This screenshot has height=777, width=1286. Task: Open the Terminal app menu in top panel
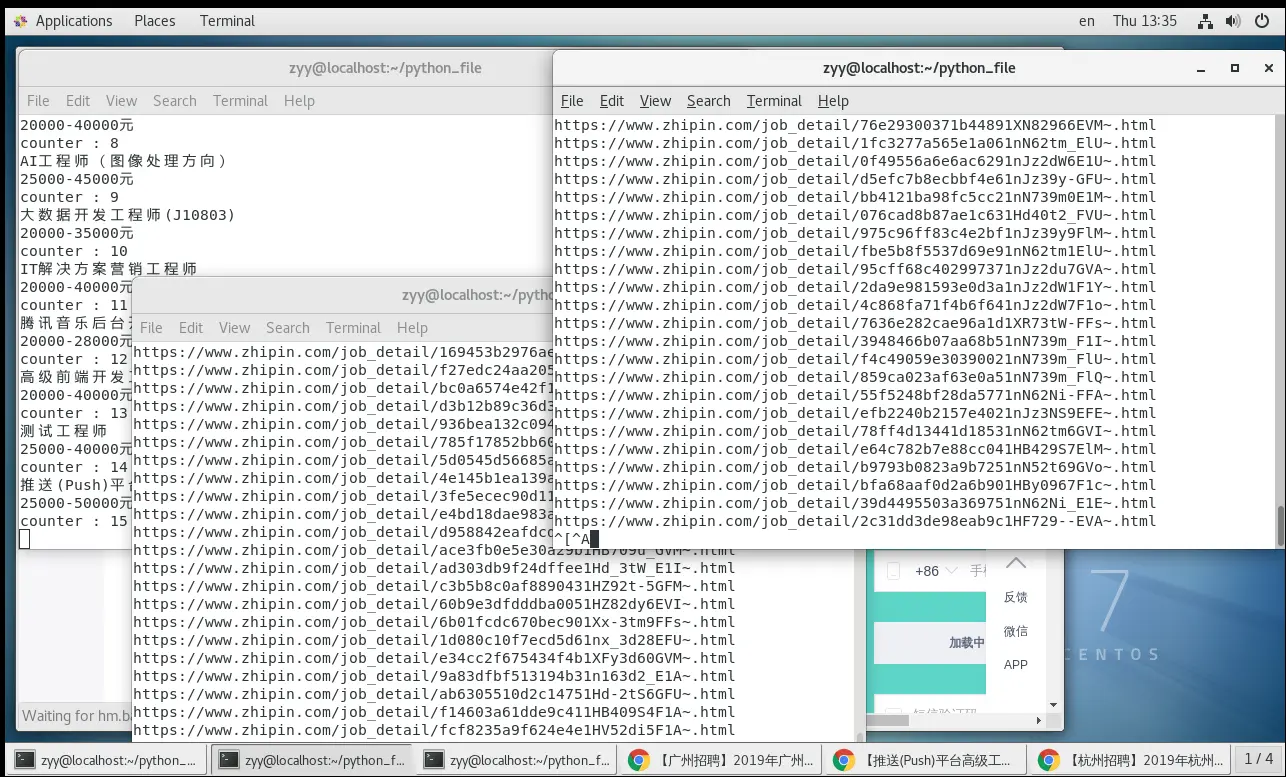coord(227,20)
